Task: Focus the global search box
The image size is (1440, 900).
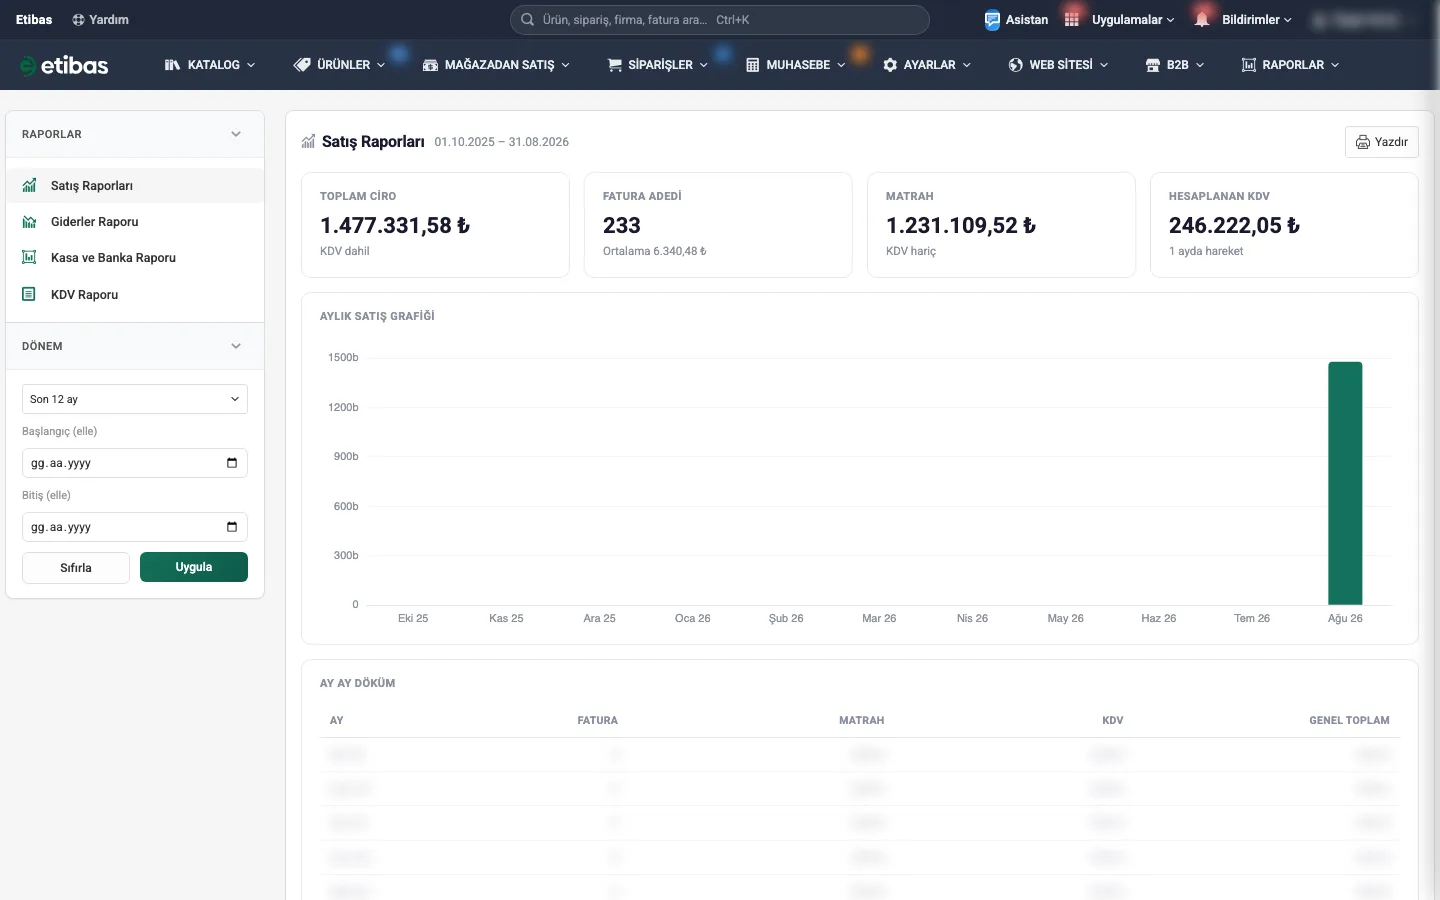Action: click(720, 20)
